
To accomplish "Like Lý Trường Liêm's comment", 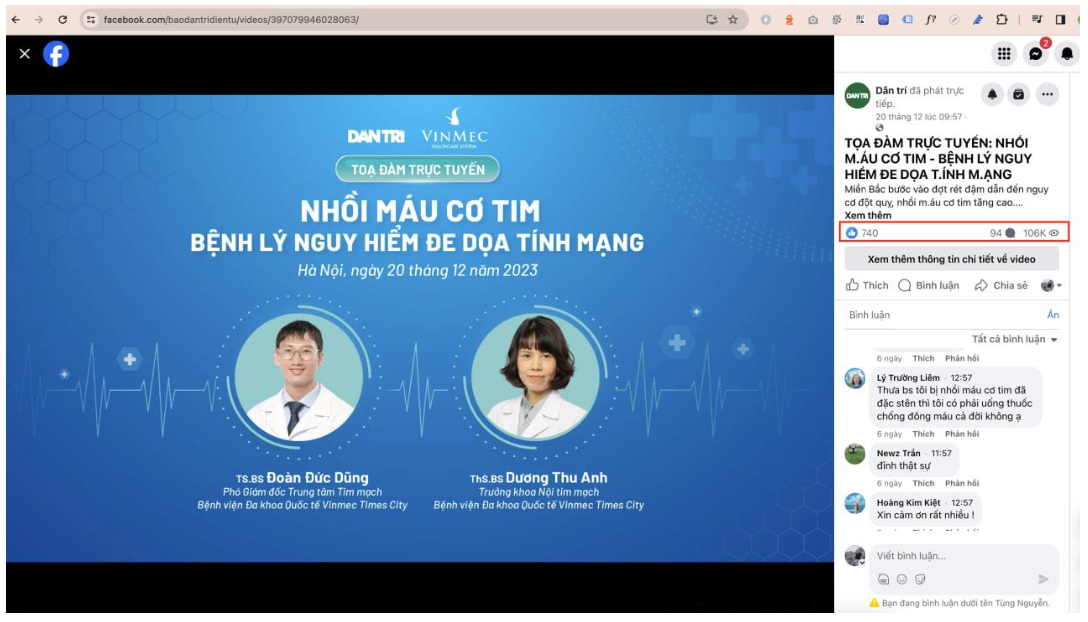I will point(923,434).
